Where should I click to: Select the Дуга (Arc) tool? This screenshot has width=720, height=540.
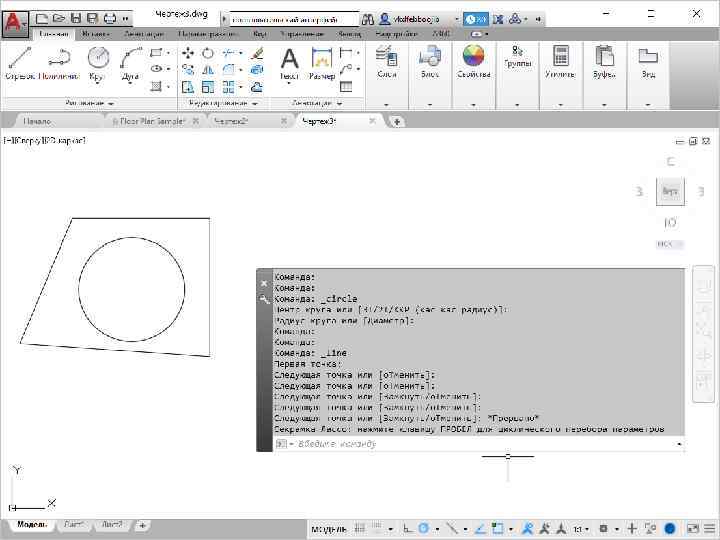click(130, 64)
